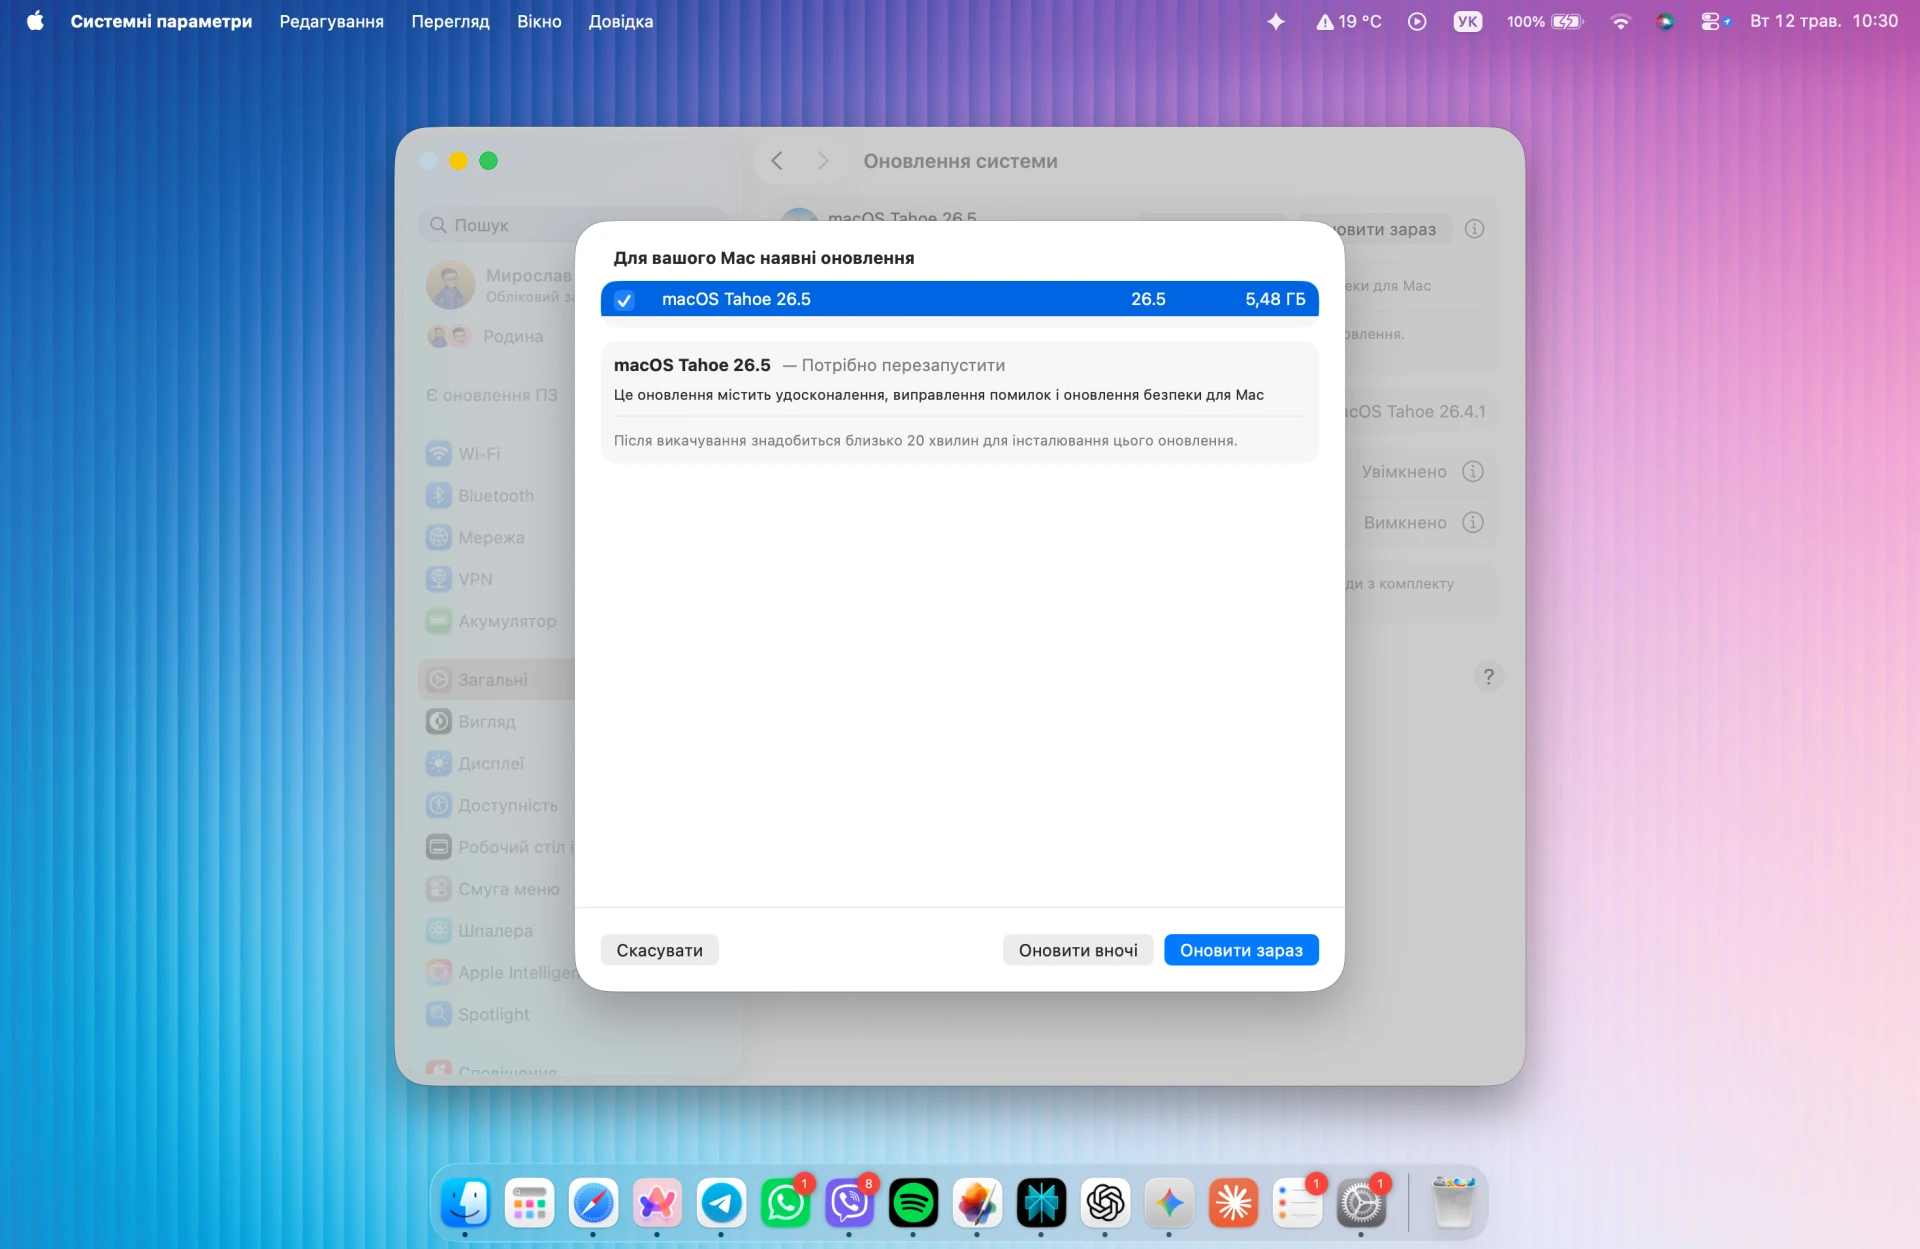The image size is (1920, 1249).
Task: Click the Оновити зараз blue button
Action: (x=1241, y=950)
